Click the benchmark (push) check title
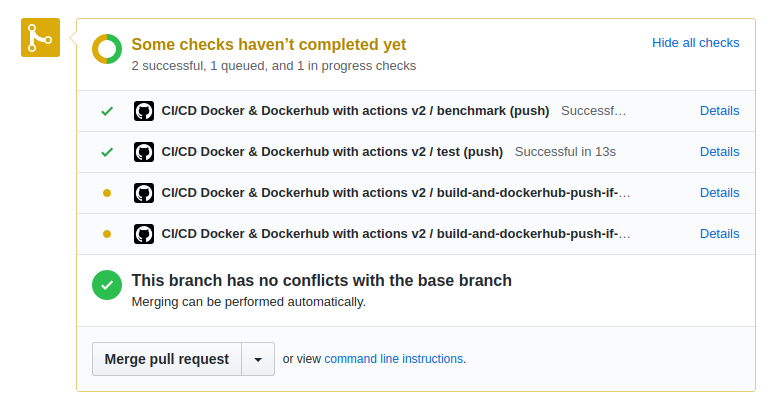 coord(355,111)
